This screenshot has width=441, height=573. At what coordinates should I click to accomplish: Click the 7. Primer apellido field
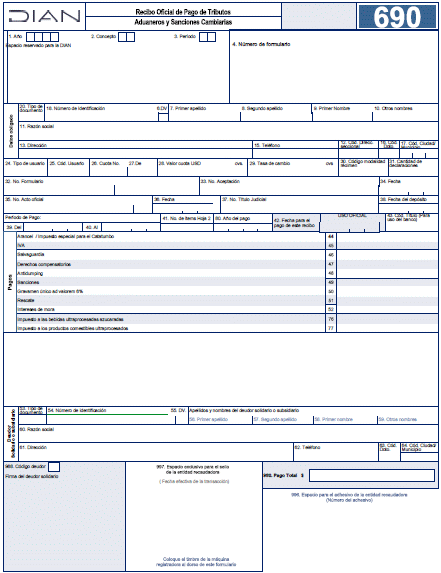[x=205, y=113]
